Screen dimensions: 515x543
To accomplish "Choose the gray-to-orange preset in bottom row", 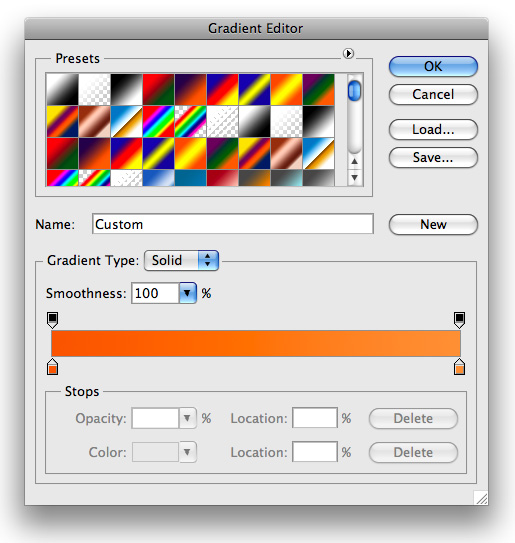I will pos(254,178).
